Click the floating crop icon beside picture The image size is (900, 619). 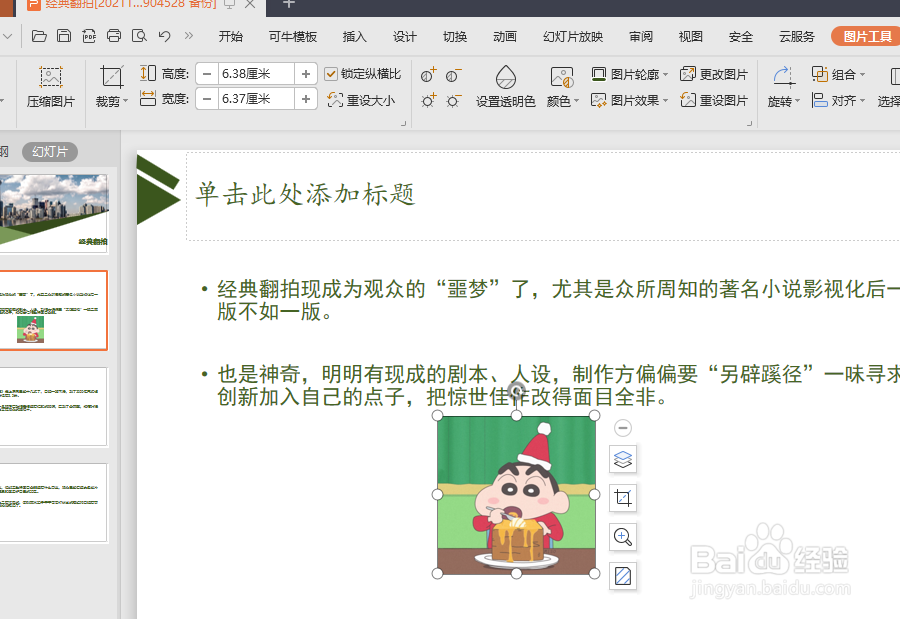[x=623, y=498]
